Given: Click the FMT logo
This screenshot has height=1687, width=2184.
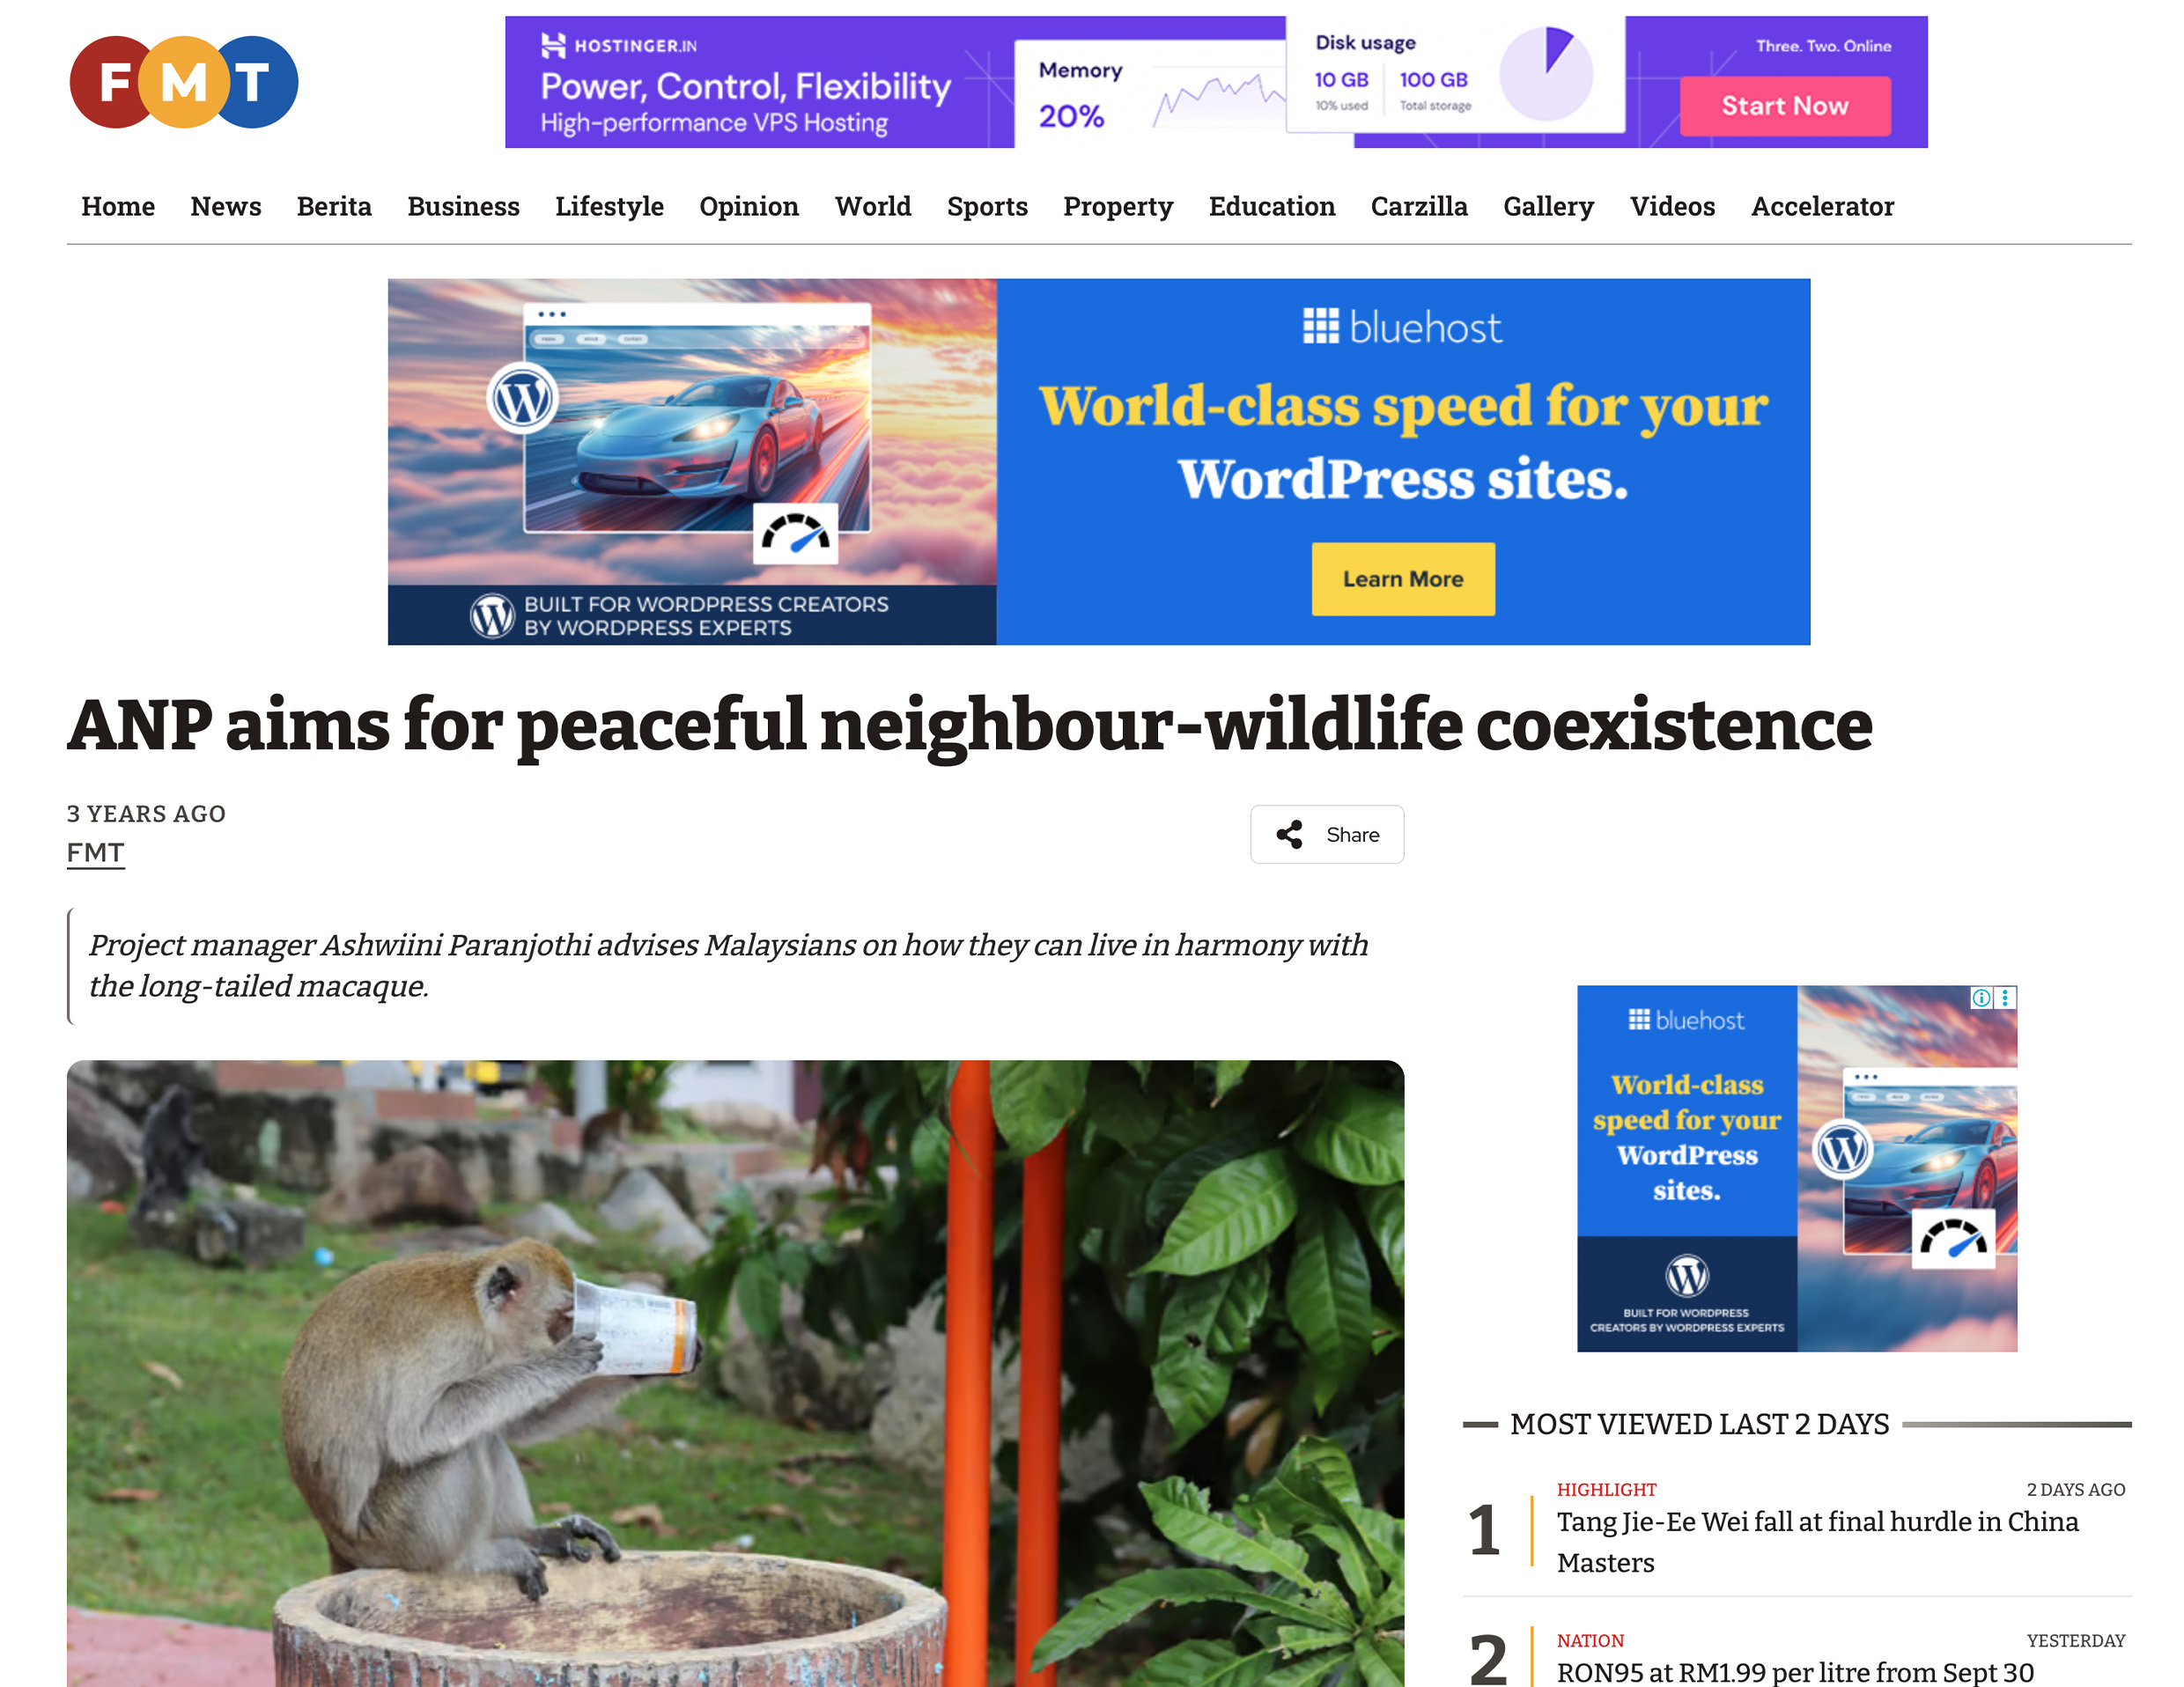Looking at the screenshot, I should [x=184, y=82].
